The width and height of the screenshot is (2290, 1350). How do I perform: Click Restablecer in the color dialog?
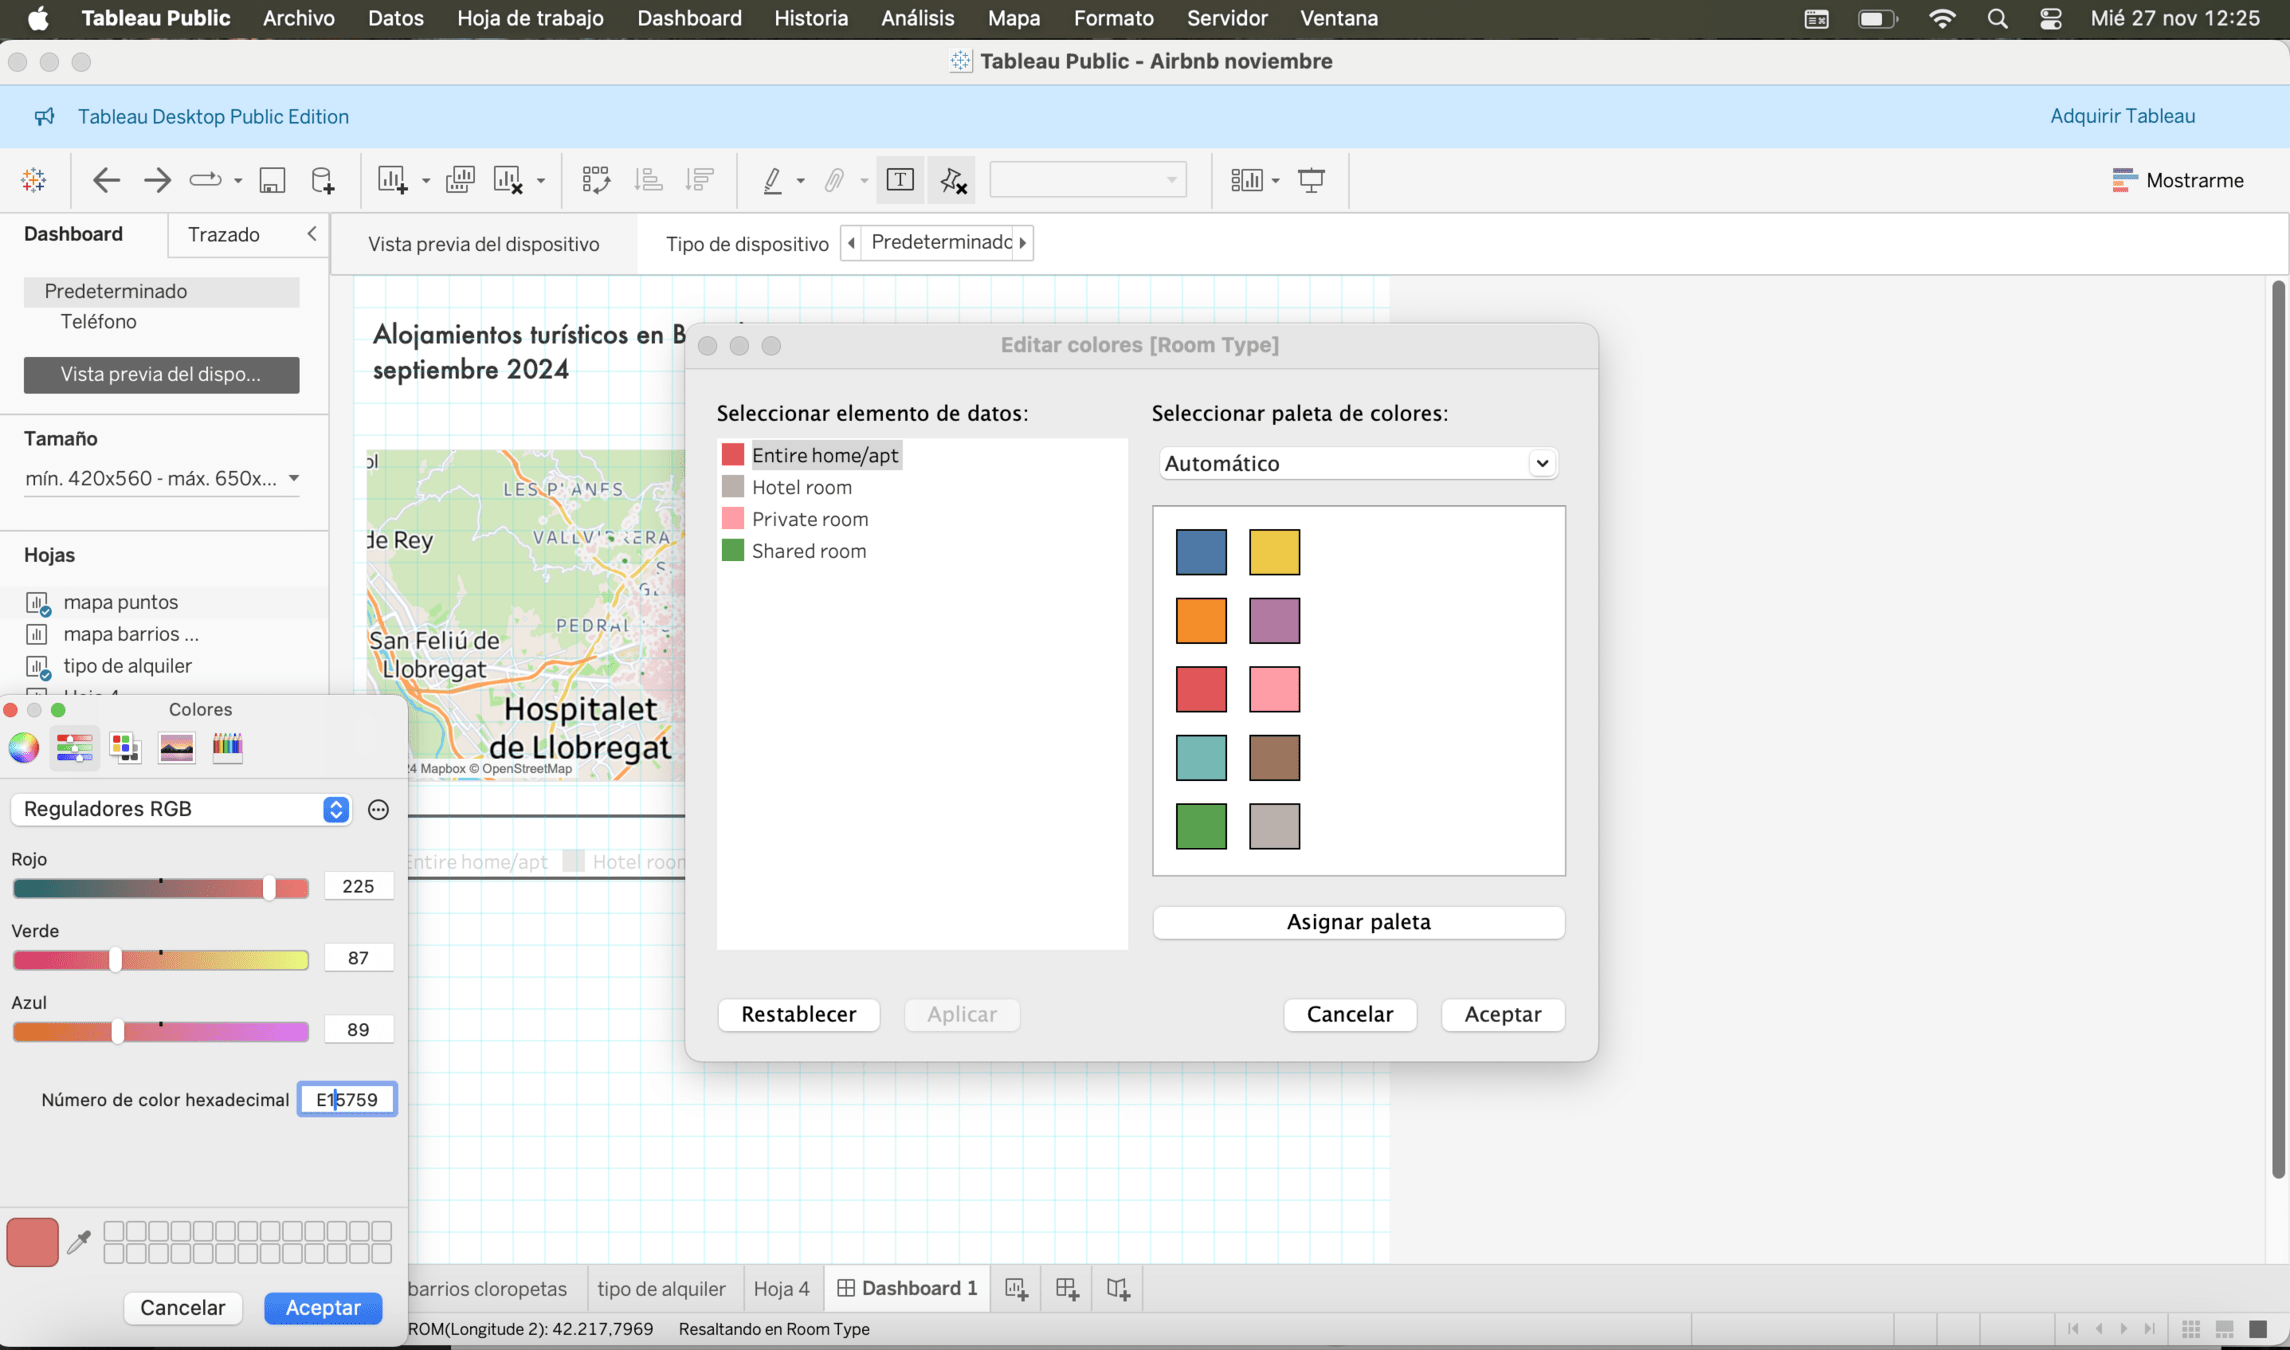pos(798,1014)
